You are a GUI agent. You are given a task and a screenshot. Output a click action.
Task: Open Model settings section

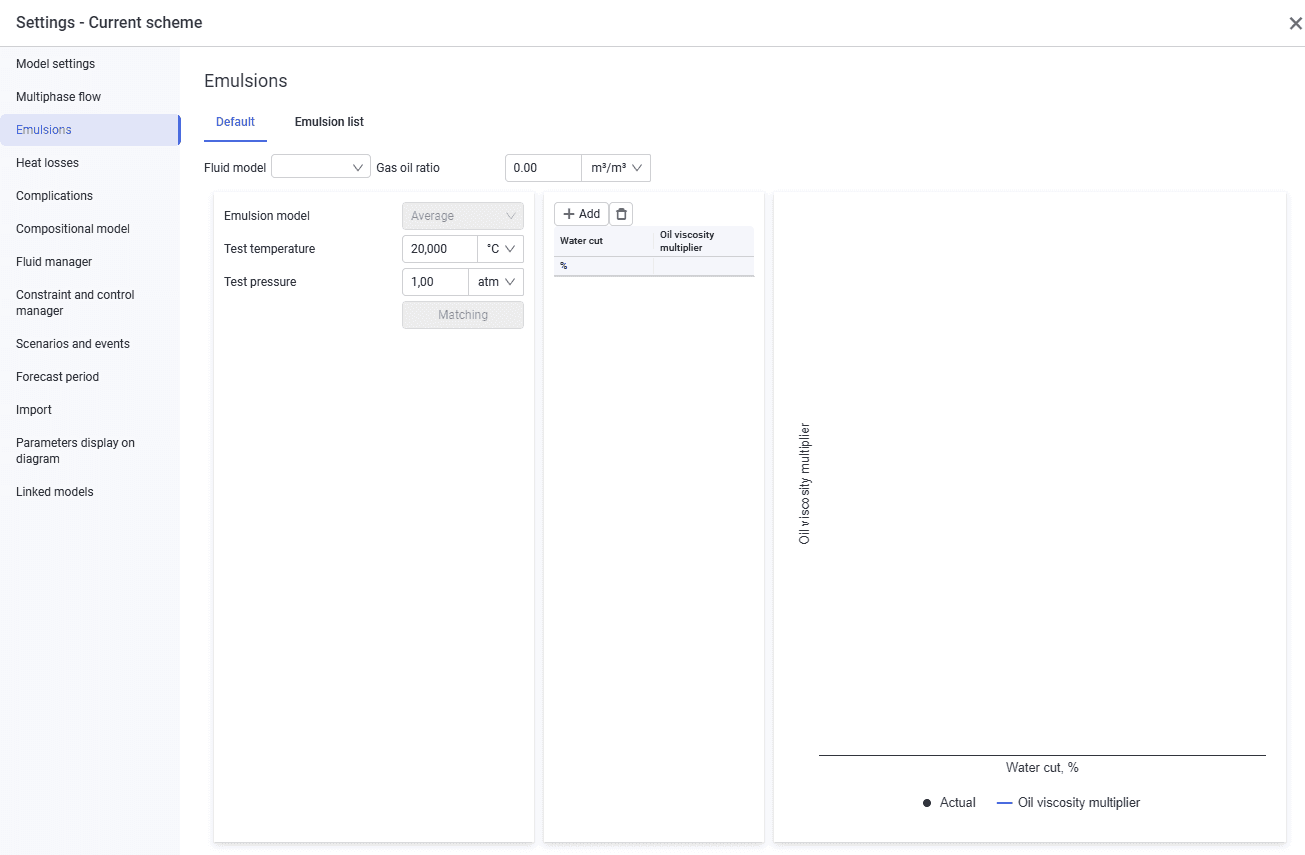pos(90,64)
